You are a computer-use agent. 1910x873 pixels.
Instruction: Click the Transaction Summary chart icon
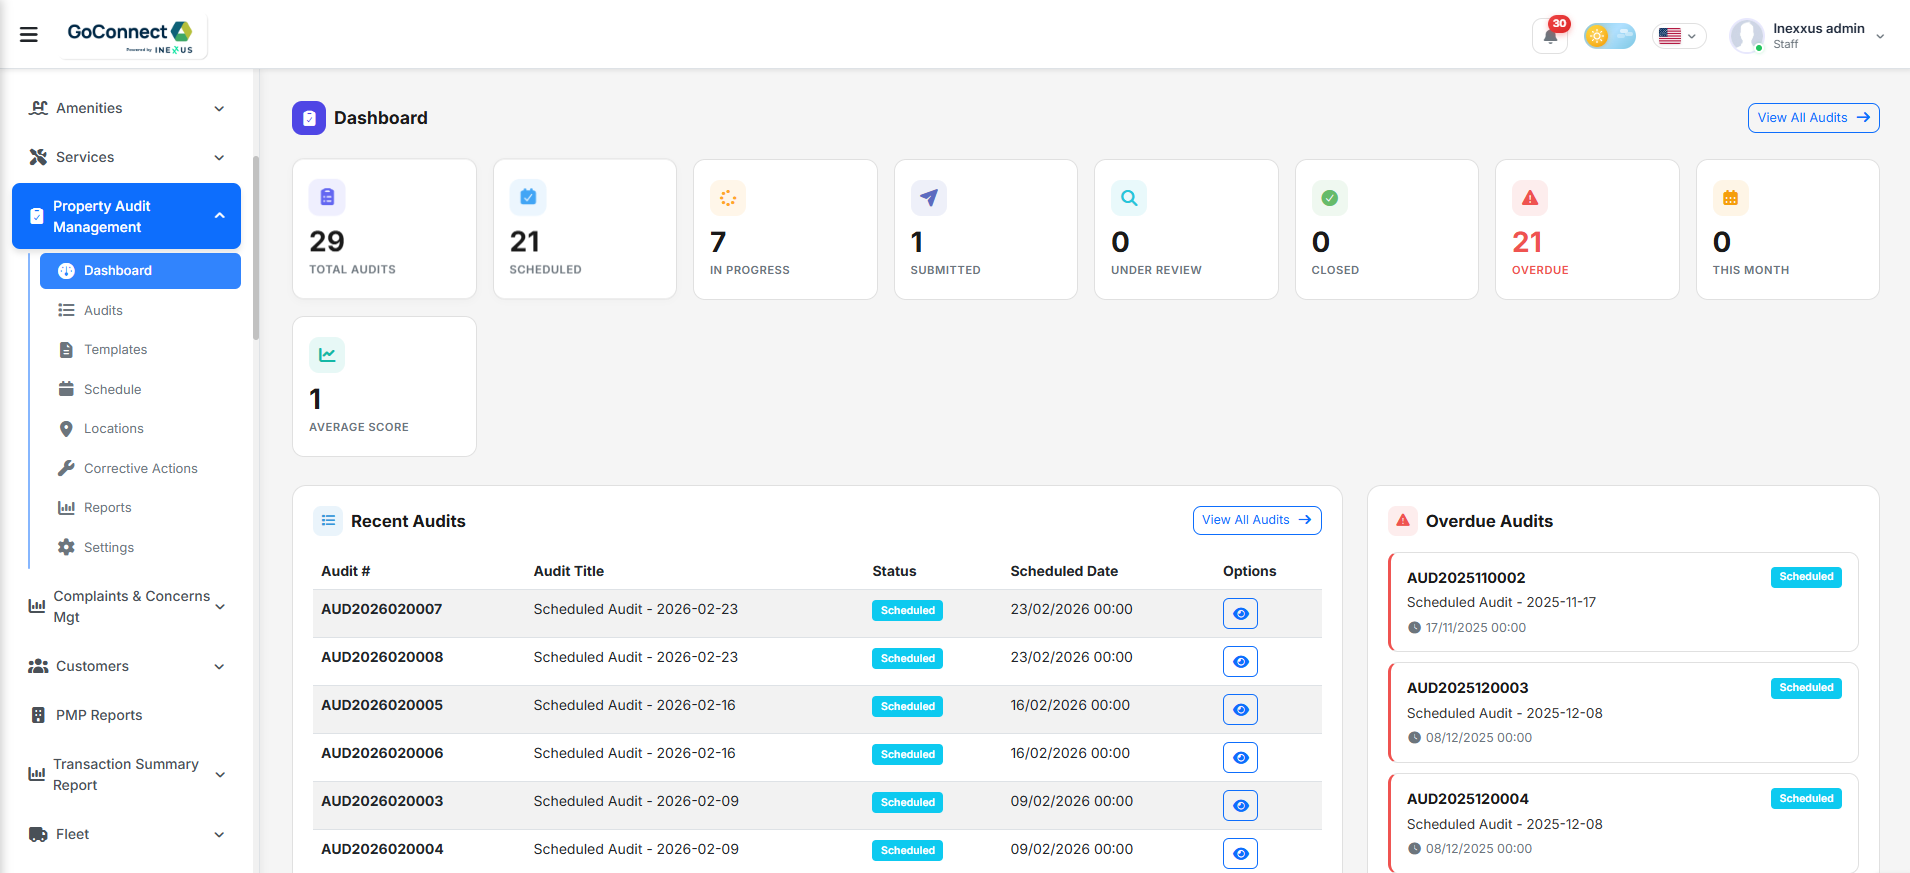(x=37, y=774)
